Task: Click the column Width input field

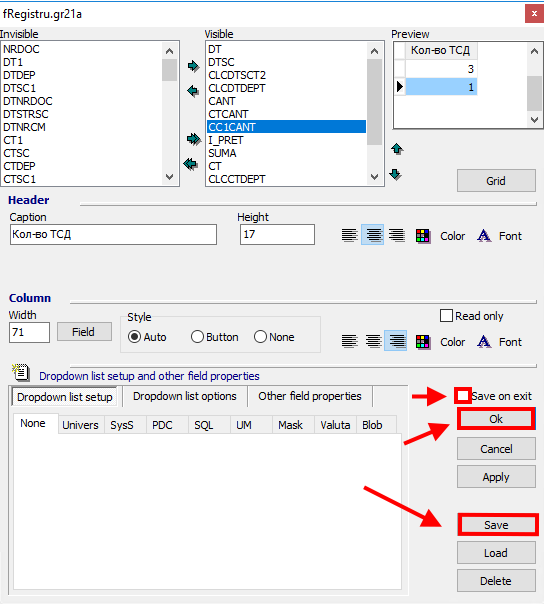Action: click(x=29, y=332)
